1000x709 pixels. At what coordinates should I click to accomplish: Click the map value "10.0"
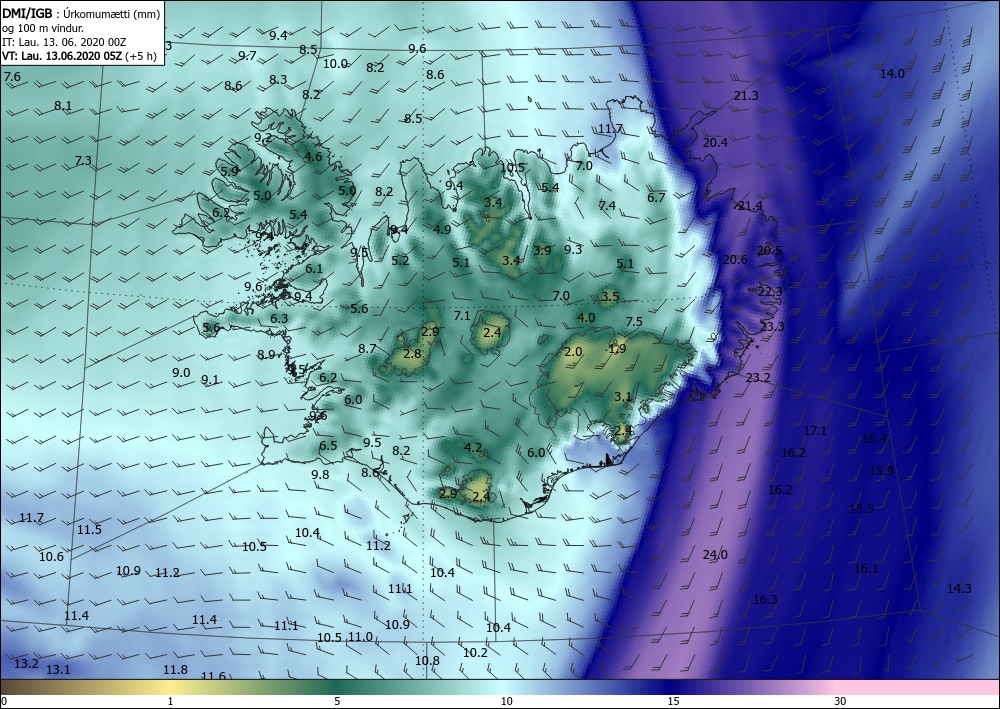click(335, 64)
